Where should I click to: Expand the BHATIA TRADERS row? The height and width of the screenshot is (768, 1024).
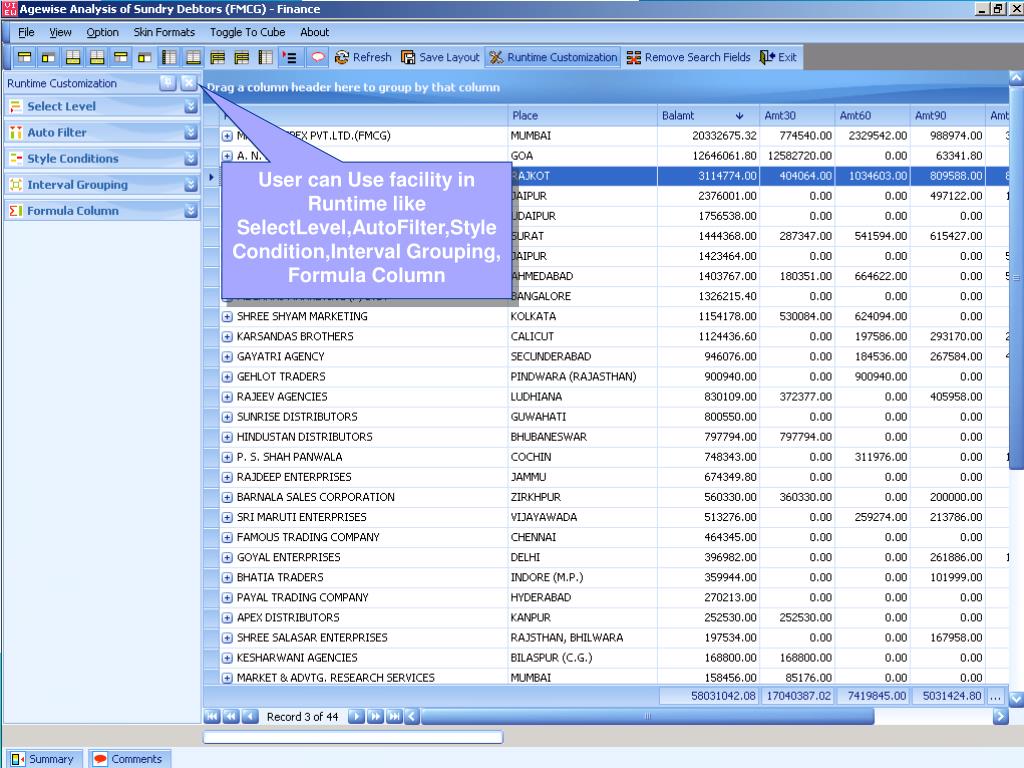coord(227,578)
